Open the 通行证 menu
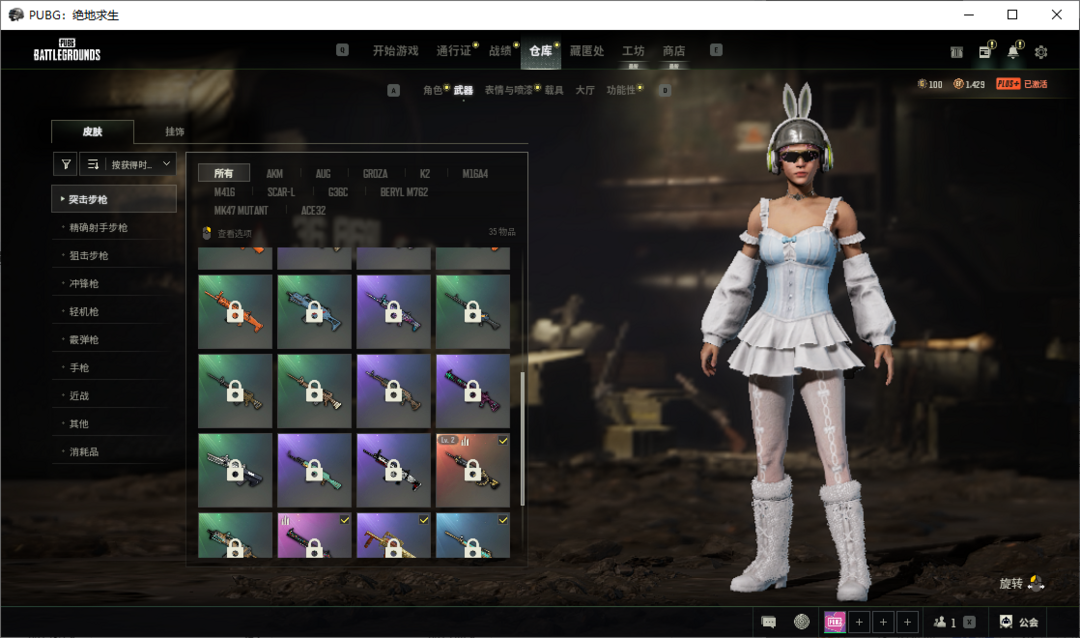This screenshot has width=1080, height=638. [454, 50]
